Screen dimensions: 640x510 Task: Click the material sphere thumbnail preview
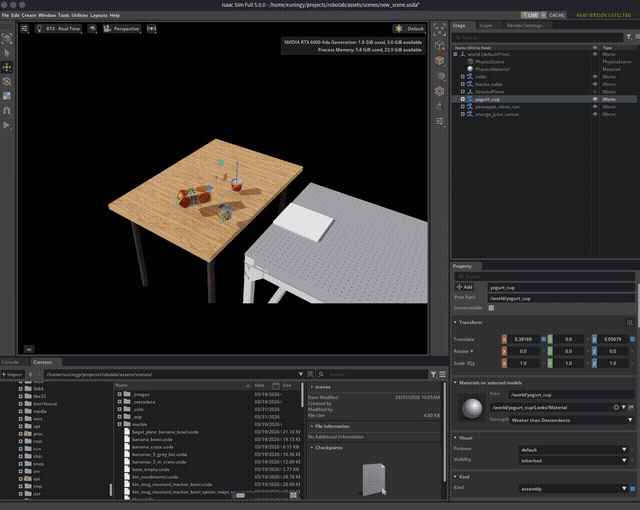click(x=470, y=407)
